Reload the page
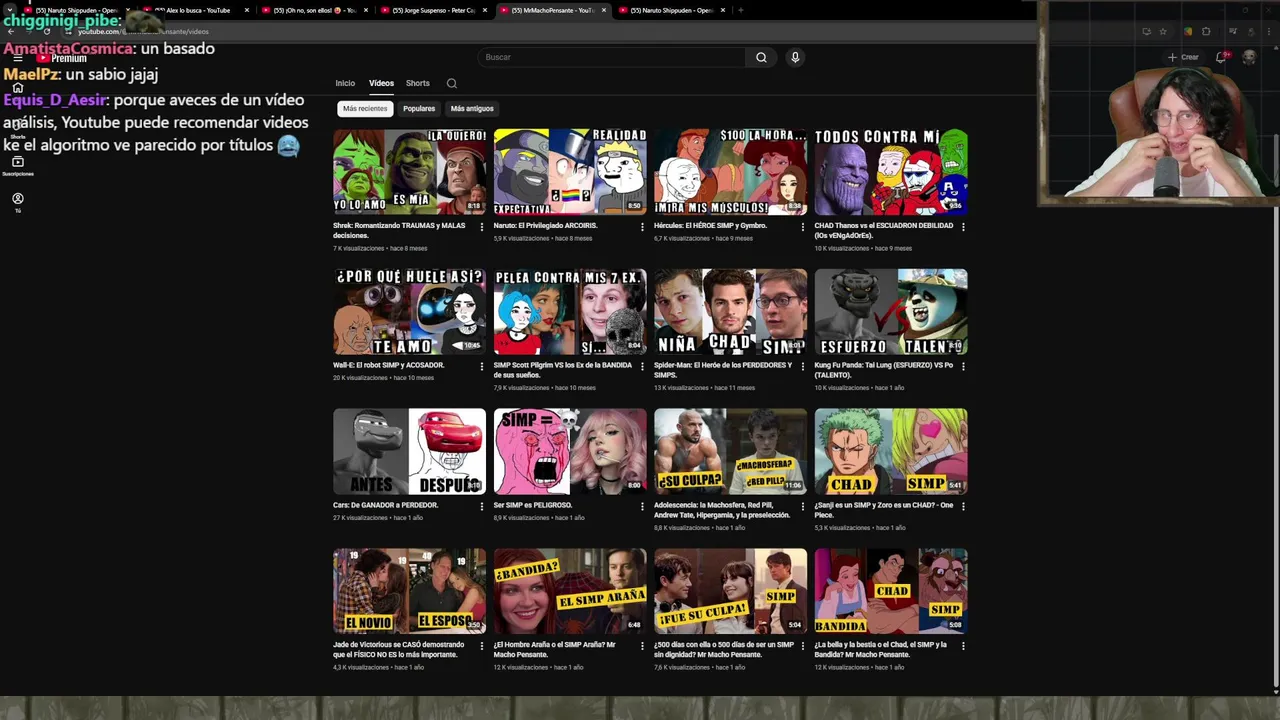 coord(46,31)
